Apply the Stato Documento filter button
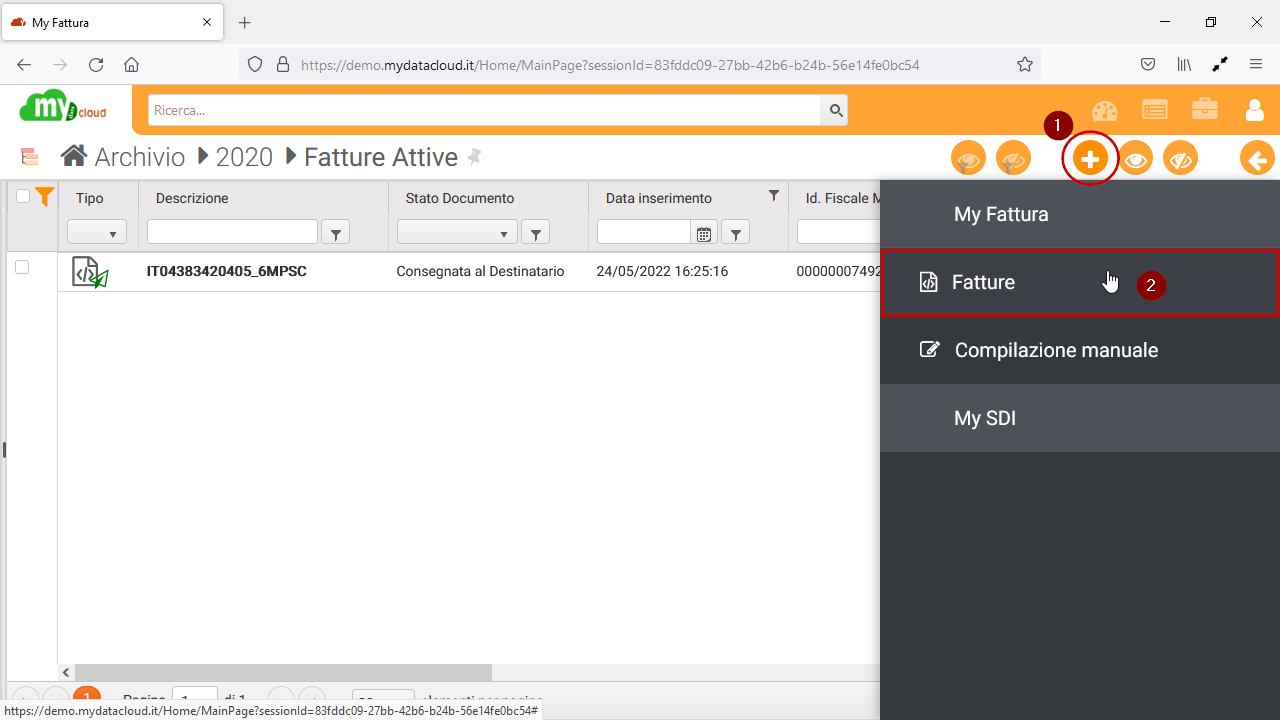 (x=536, y=233)
